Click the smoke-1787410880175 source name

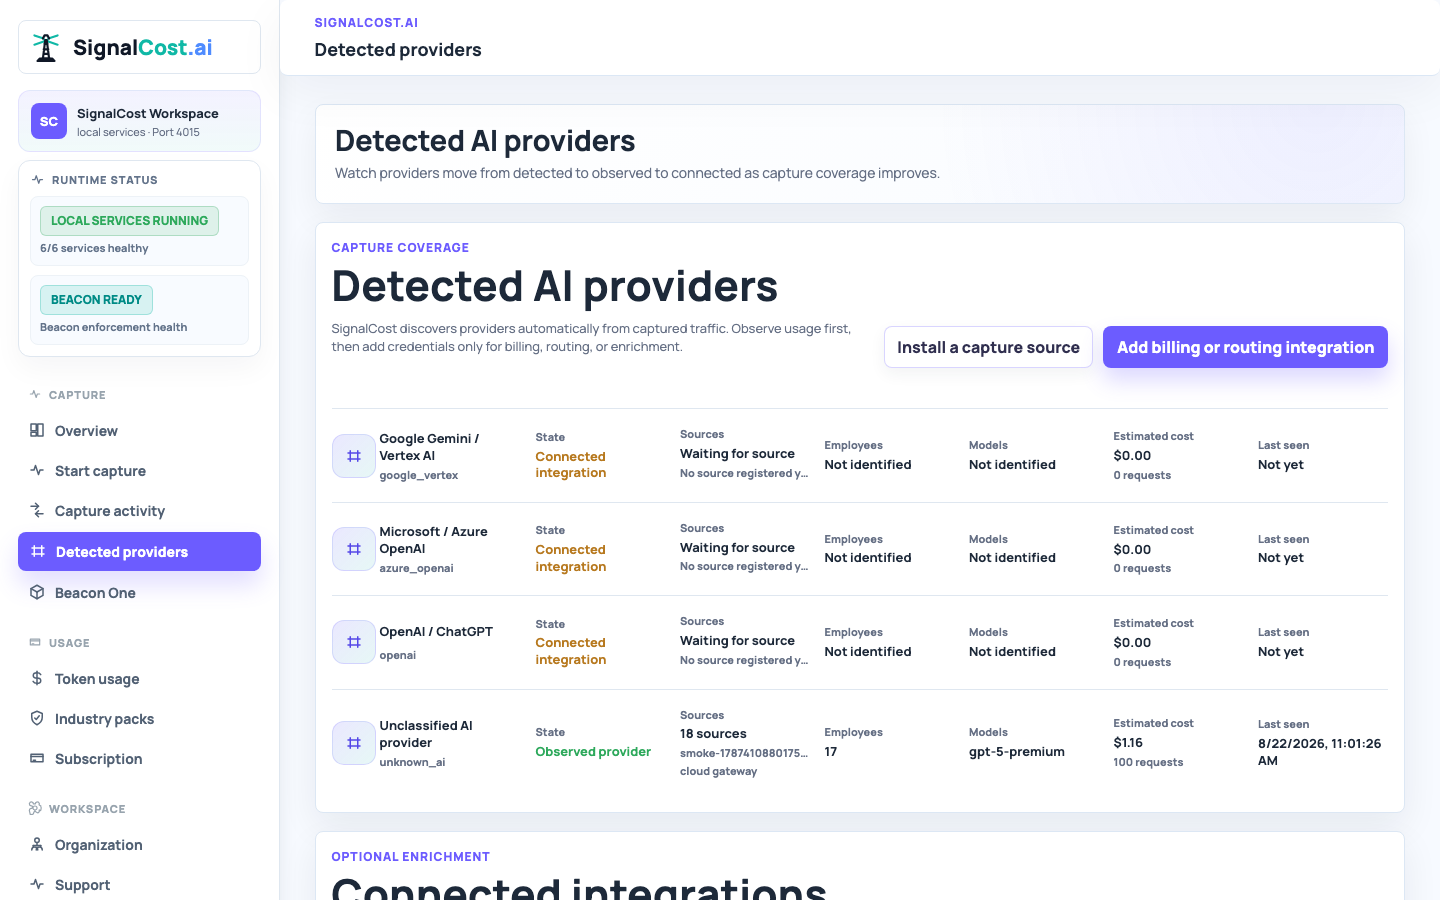coord(744,753)
